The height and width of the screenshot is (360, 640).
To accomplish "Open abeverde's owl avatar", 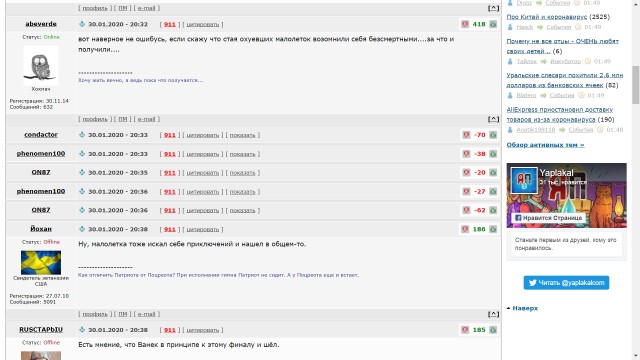I will [x=41, y=65].
